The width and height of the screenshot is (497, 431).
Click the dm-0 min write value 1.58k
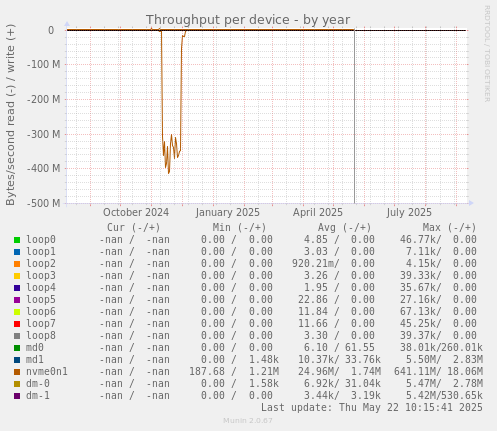264,384
